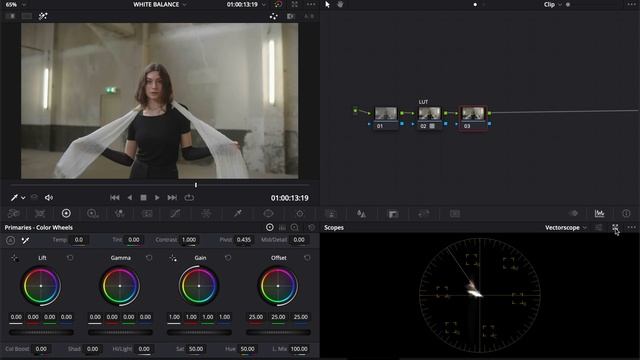Open the Color Warper palette
640x360 pixels.
[206, 213]
